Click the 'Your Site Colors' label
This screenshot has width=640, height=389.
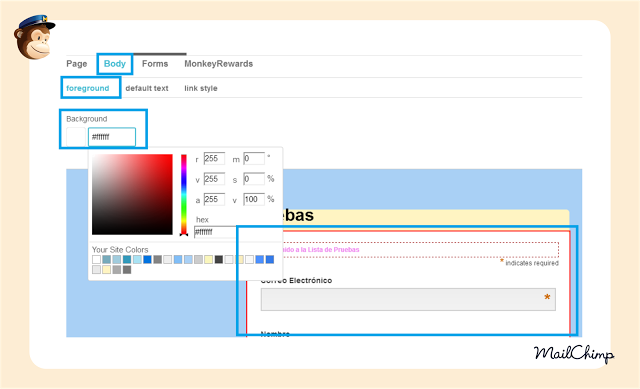tap(120, 249)
